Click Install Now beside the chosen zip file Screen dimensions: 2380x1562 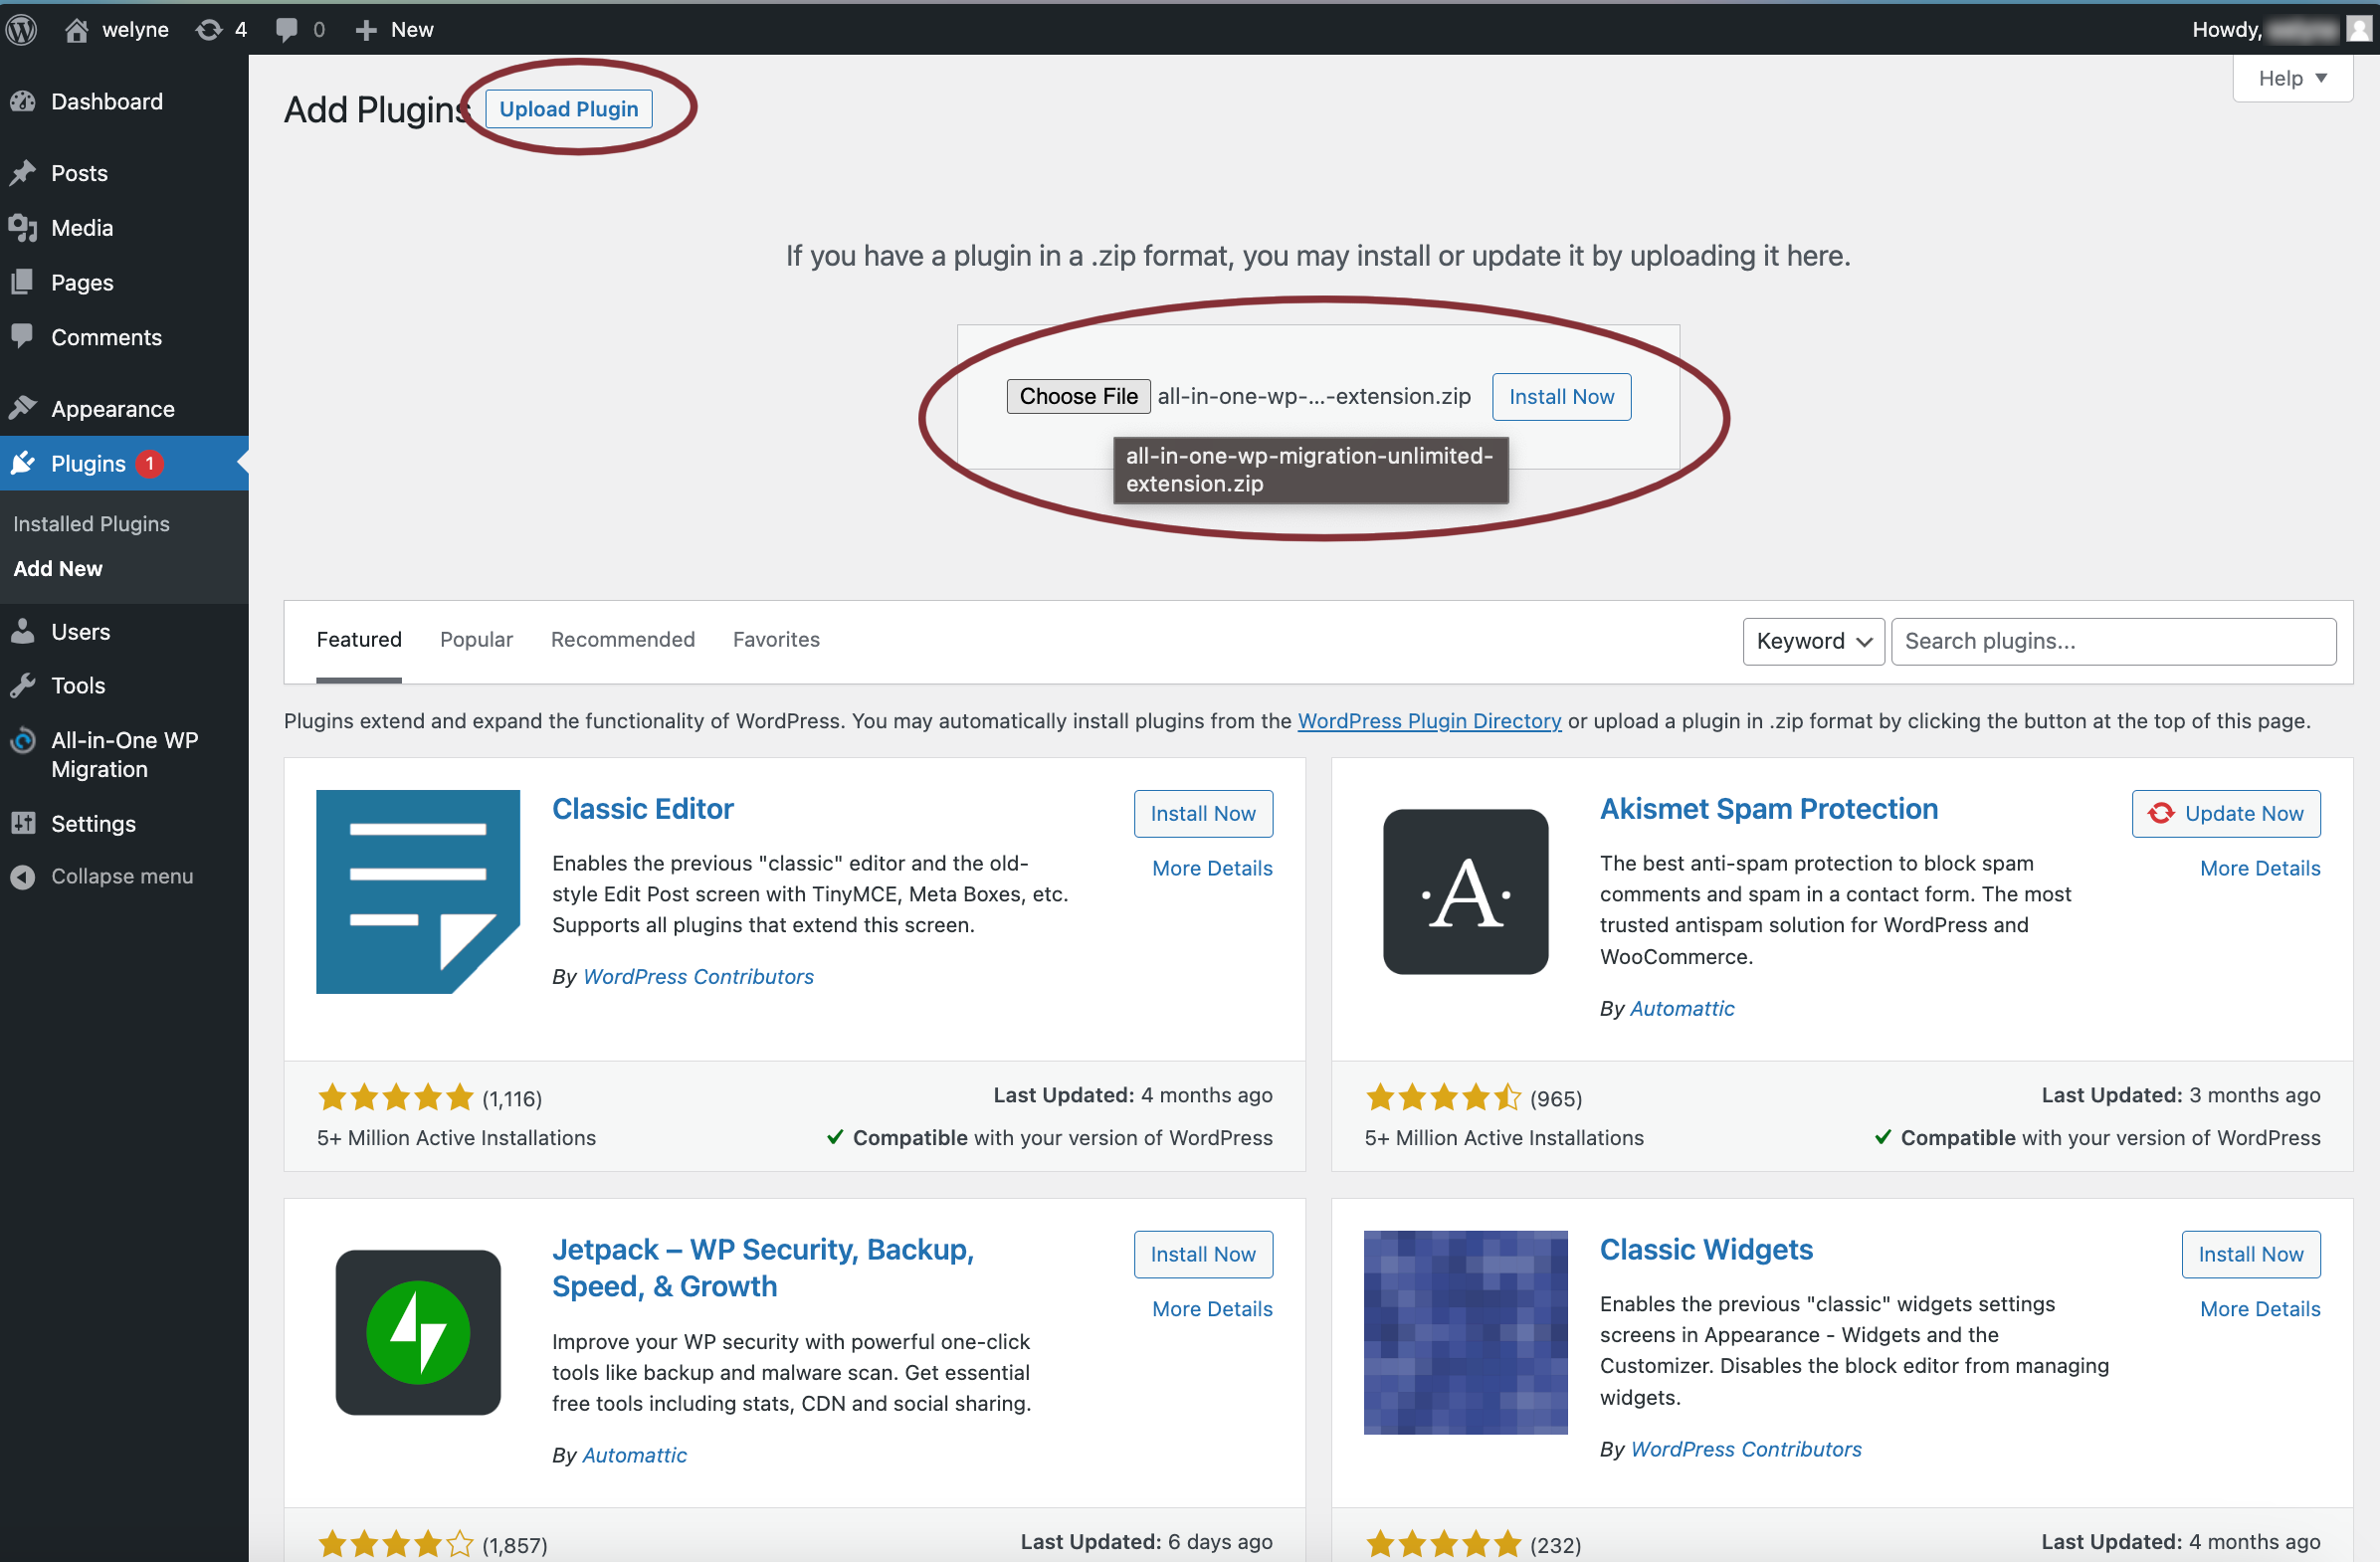(1561, 397)
